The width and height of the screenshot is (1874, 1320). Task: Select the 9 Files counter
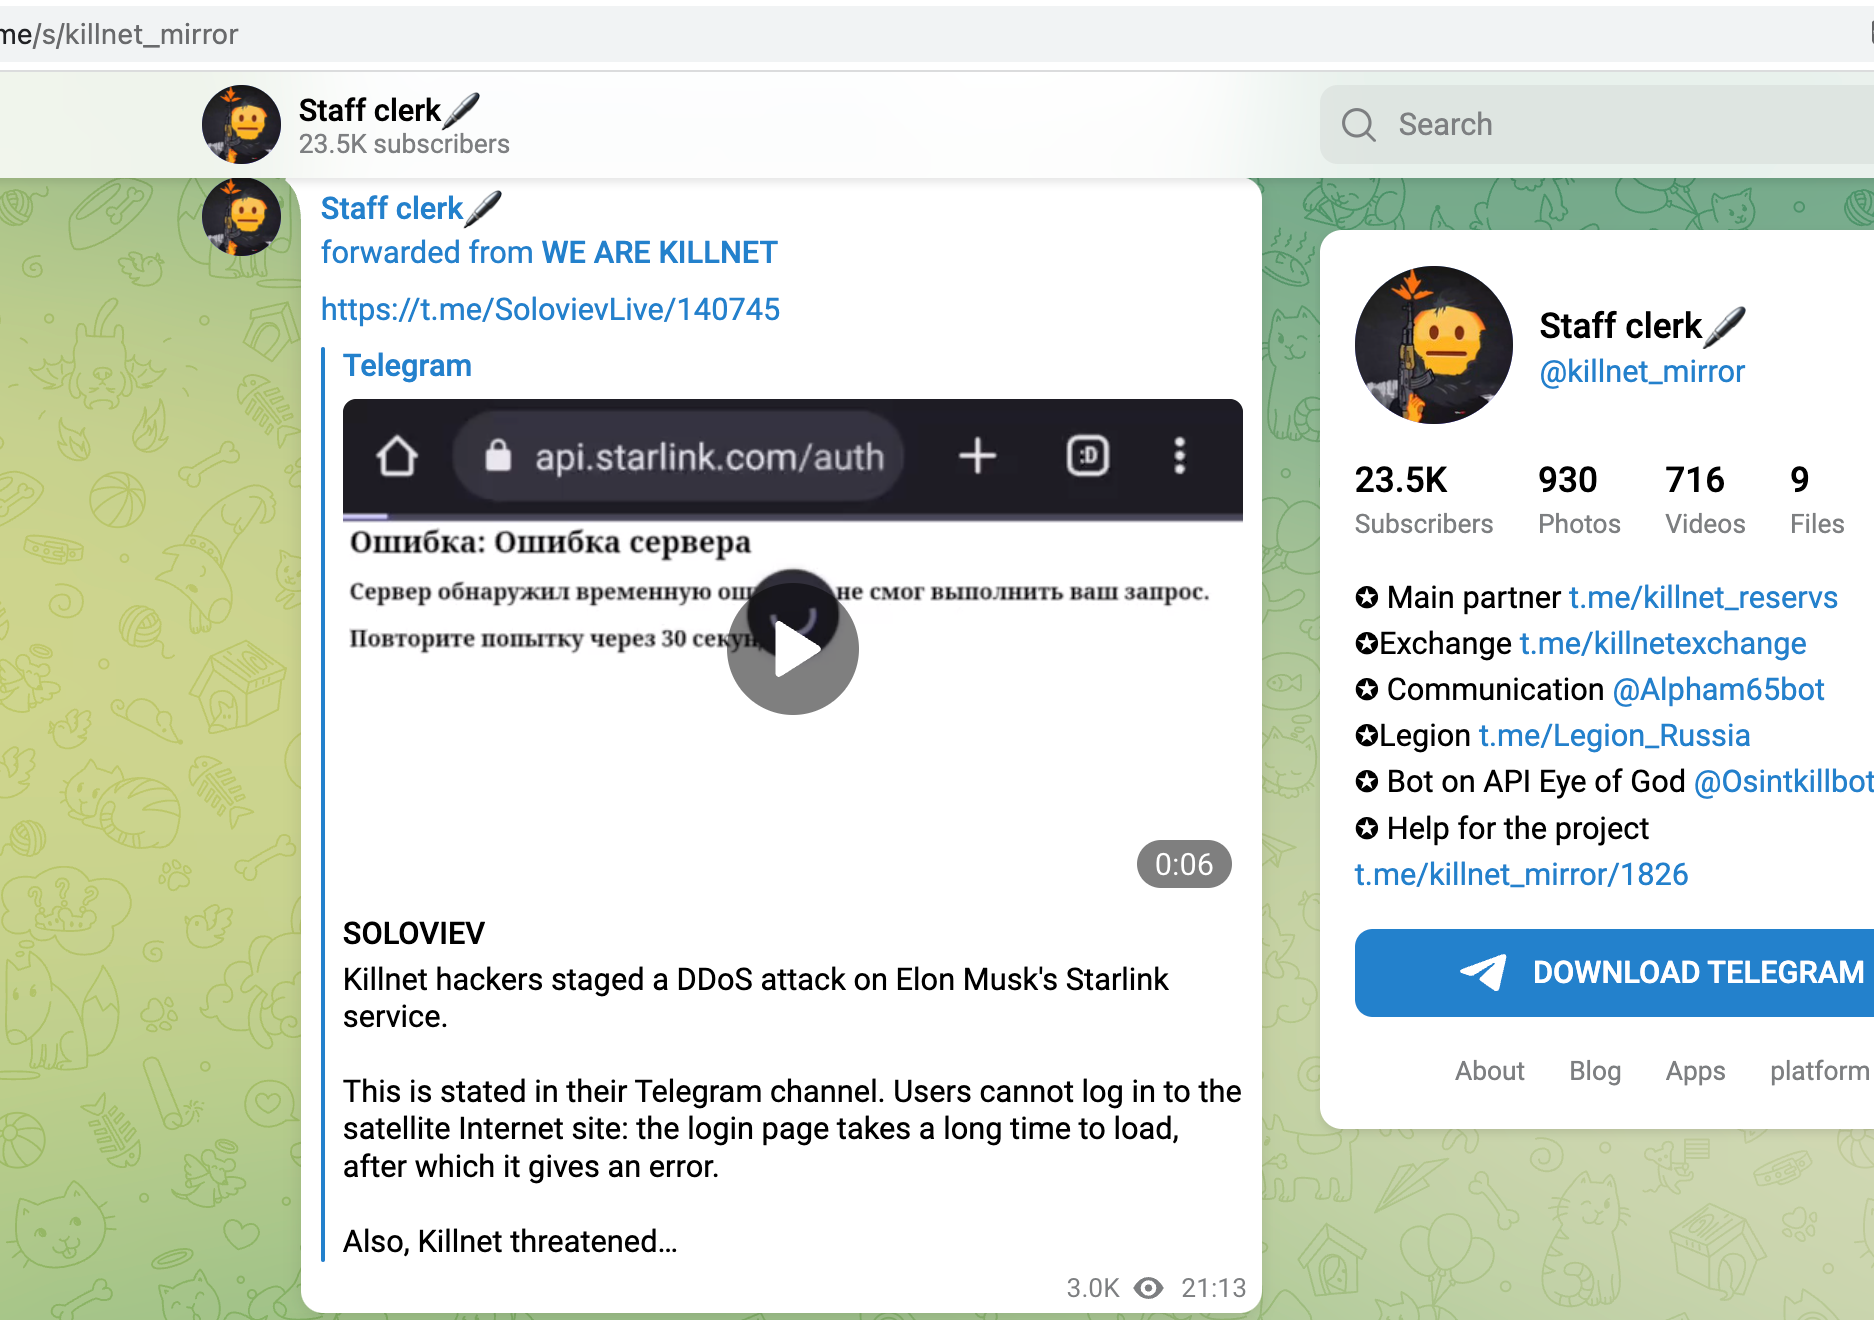[x=1817, y=500]
